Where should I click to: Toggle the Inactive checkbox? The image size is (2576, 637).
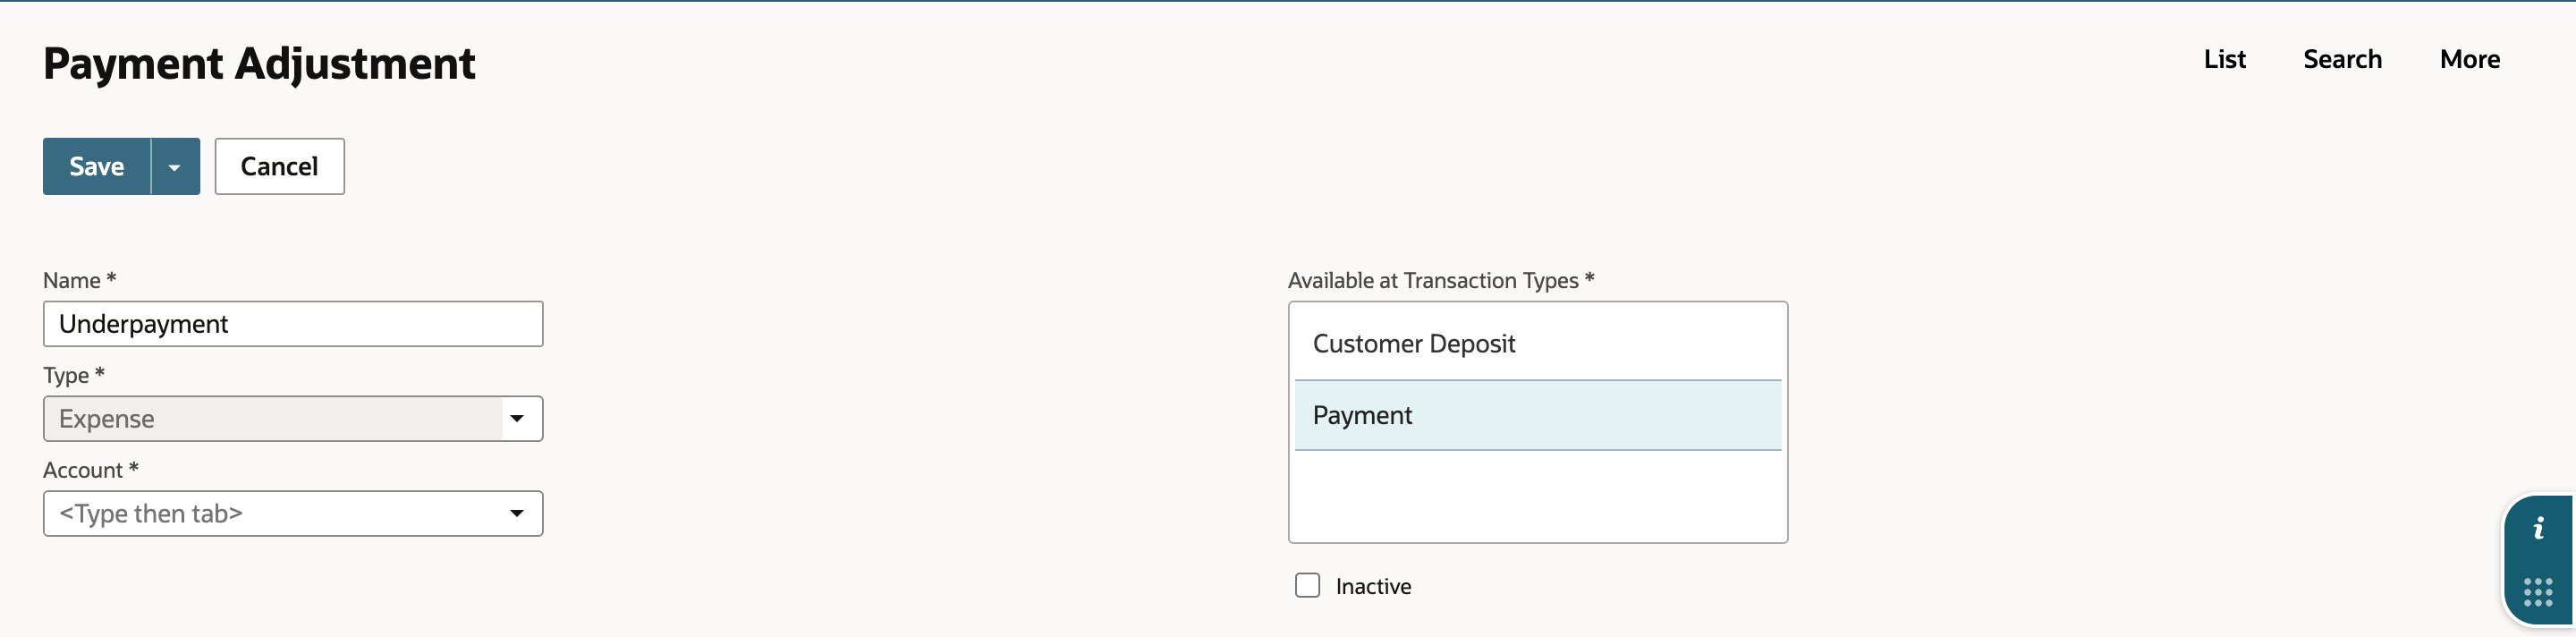click(1307, 585)
